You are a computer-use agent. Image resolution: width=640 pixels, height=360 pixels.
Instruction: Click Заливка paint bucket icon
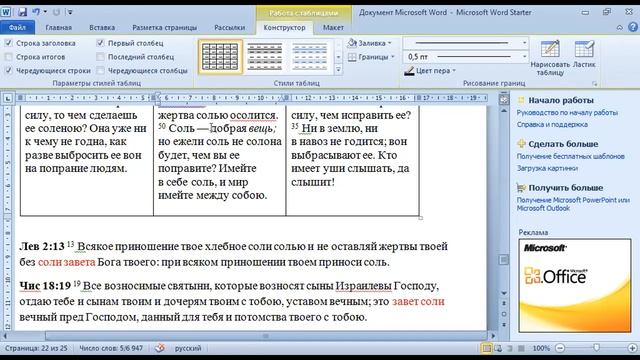[352, 43]
